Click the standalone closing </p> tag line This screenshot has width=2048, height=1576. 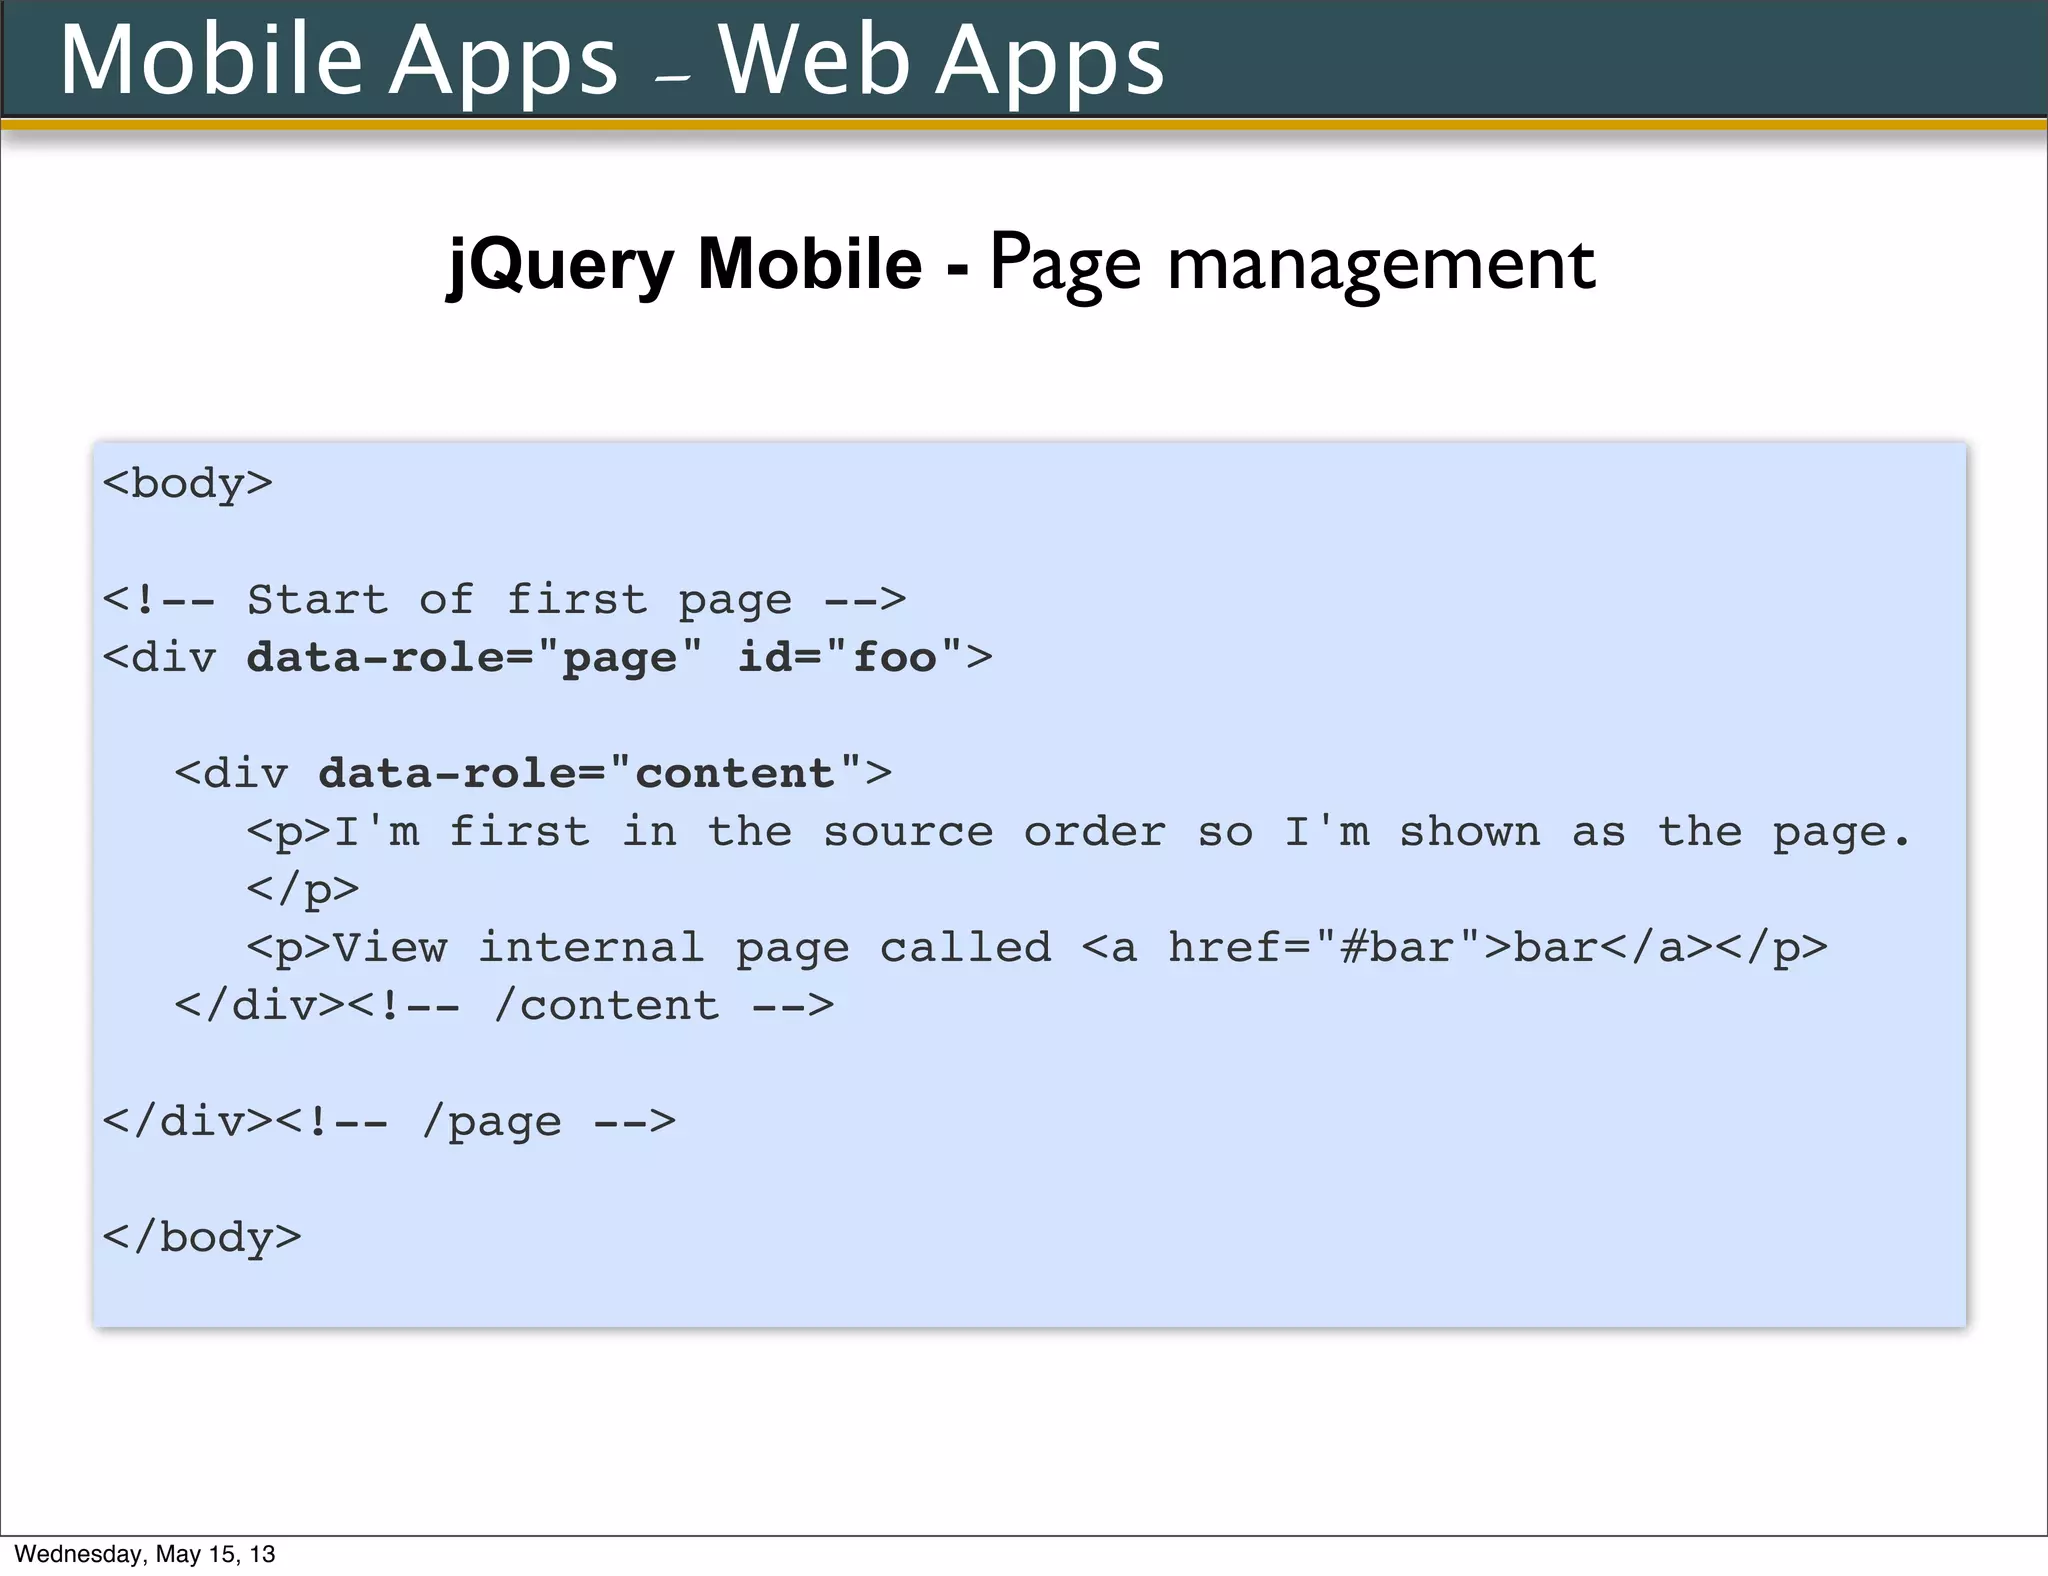[x=302, y=890]
